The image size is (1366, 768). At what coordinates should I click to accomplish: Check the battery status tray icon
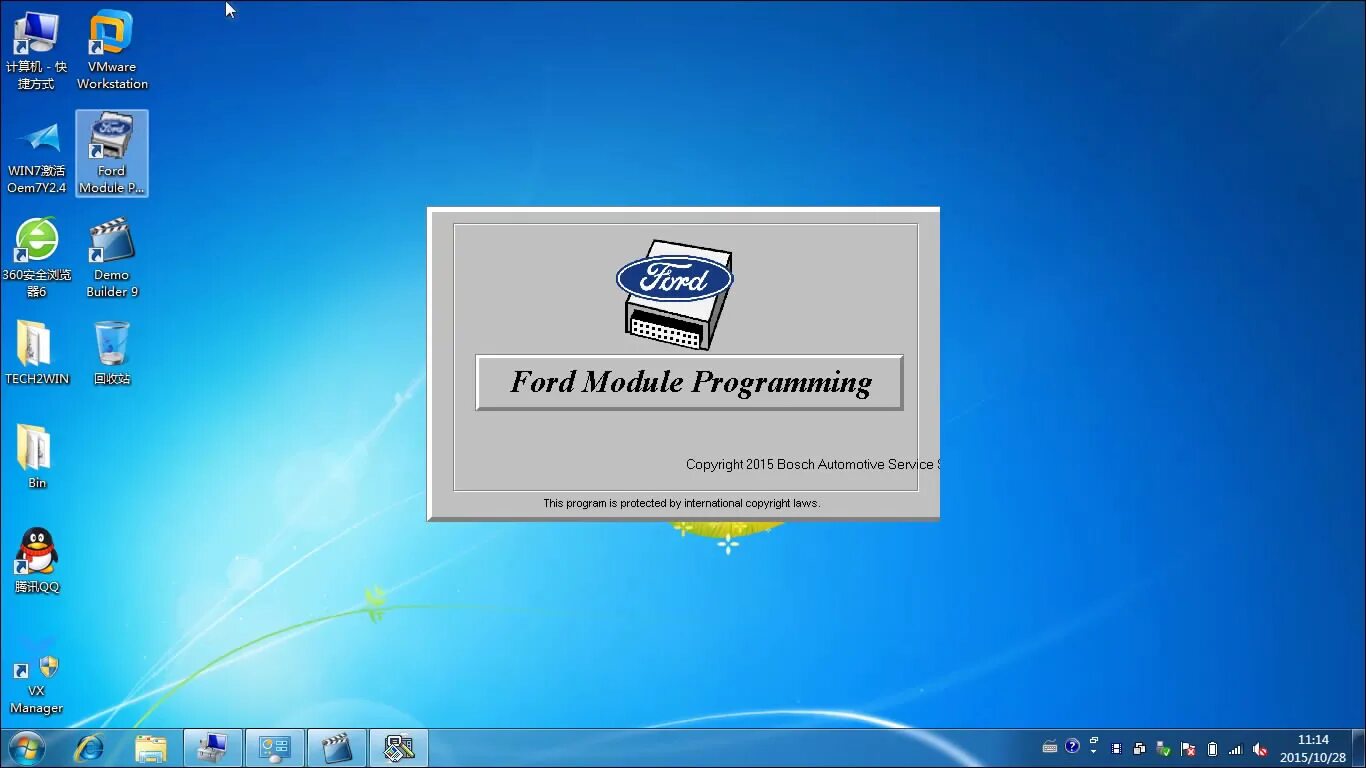[1212, 749]
